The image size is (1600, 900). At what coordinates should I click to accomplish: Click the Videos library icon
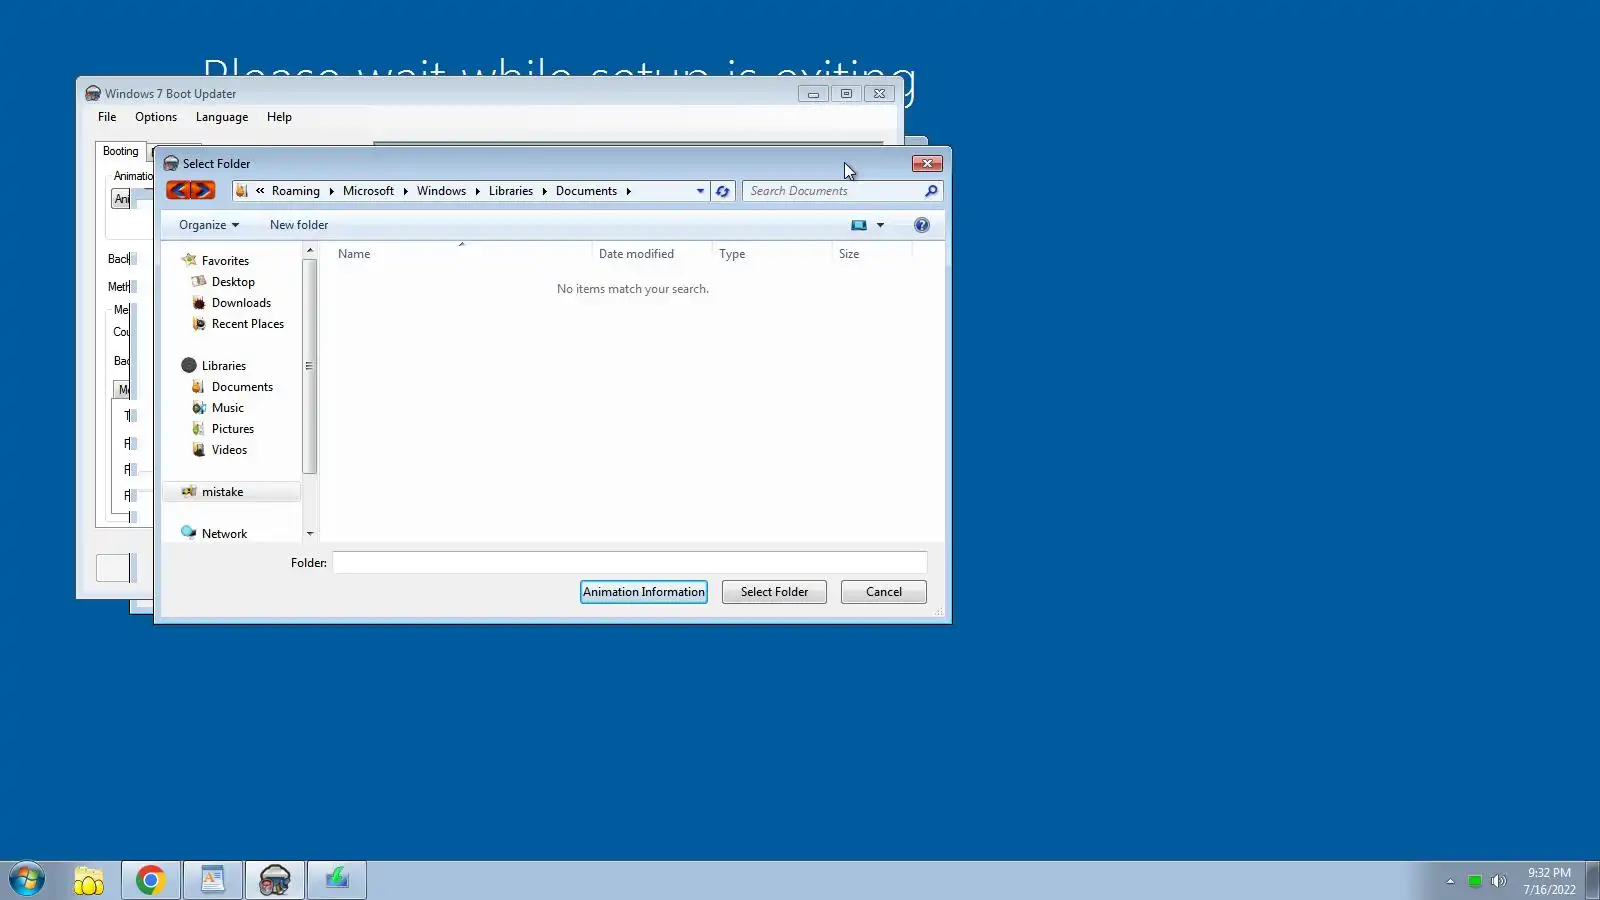pos(199,450)
